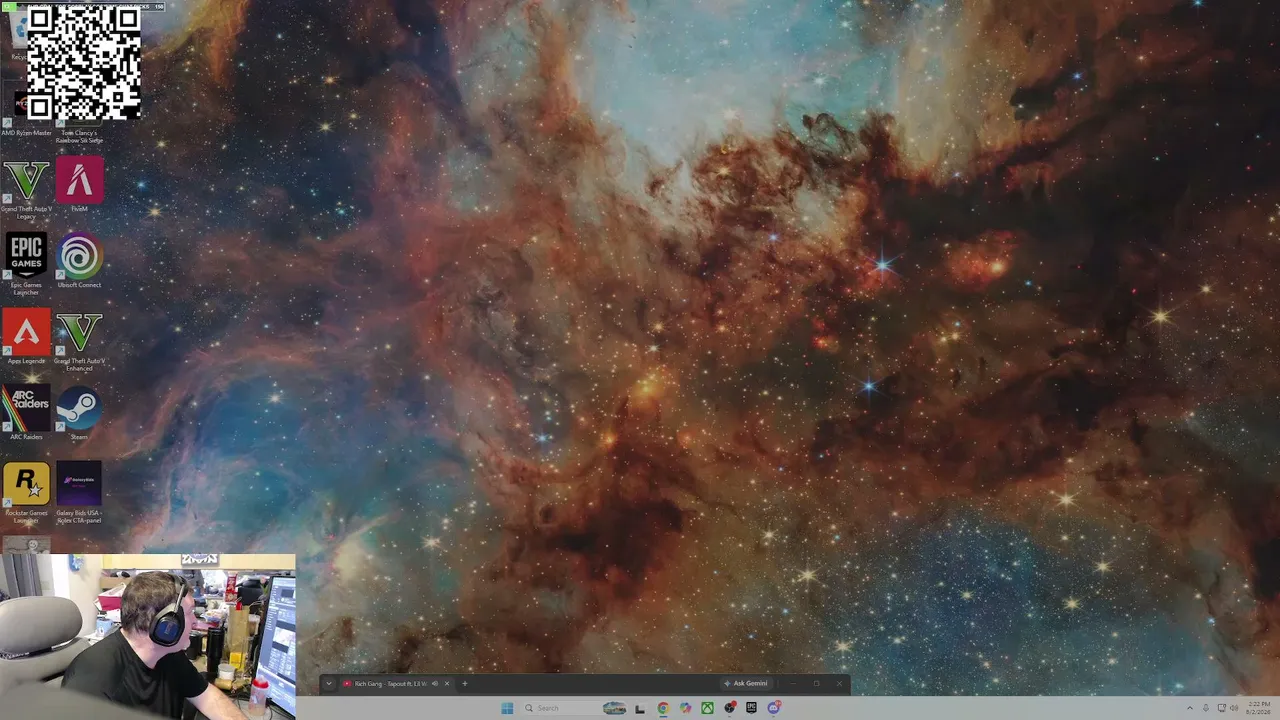Open a new browser tab

tap(464, 684)
